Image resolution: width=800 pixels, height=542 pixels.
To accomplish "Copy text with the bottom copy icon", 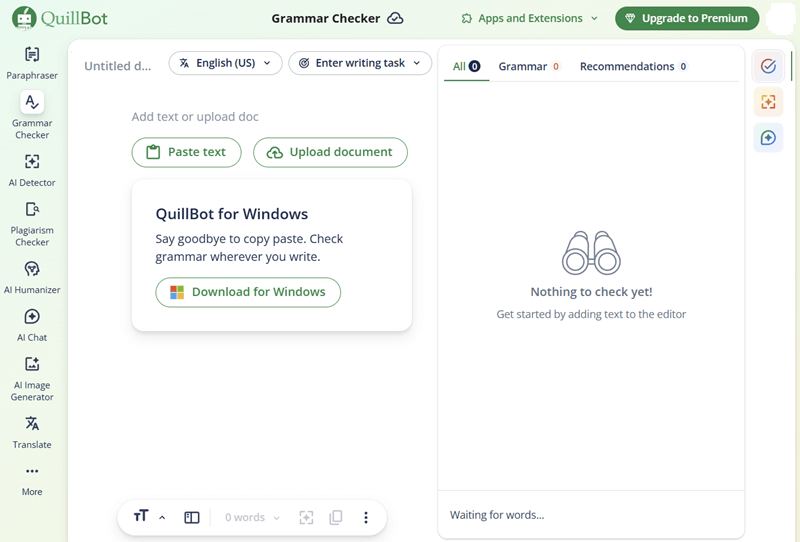I will click(336, 518).
